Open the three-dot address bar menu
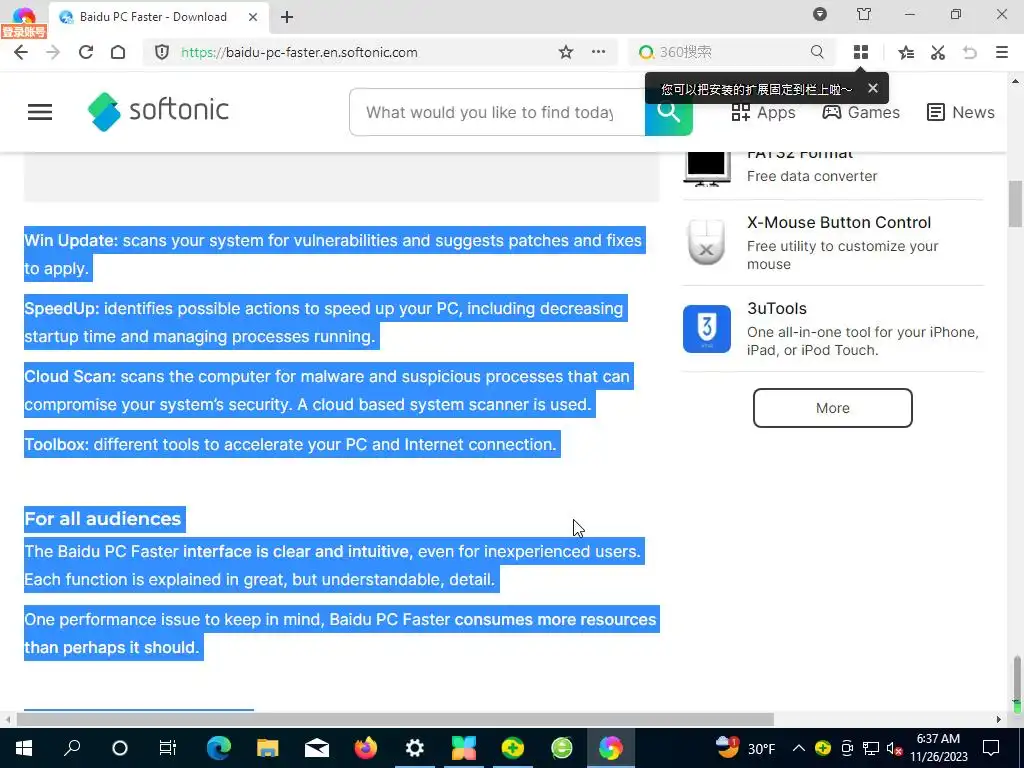The width and height of the screenshot is (1024, 768). (x=598, y=52)
